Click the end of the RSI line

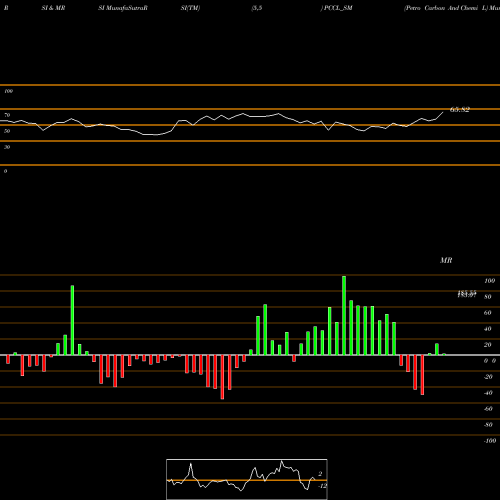pyautogui.click(x=443, y=112)
